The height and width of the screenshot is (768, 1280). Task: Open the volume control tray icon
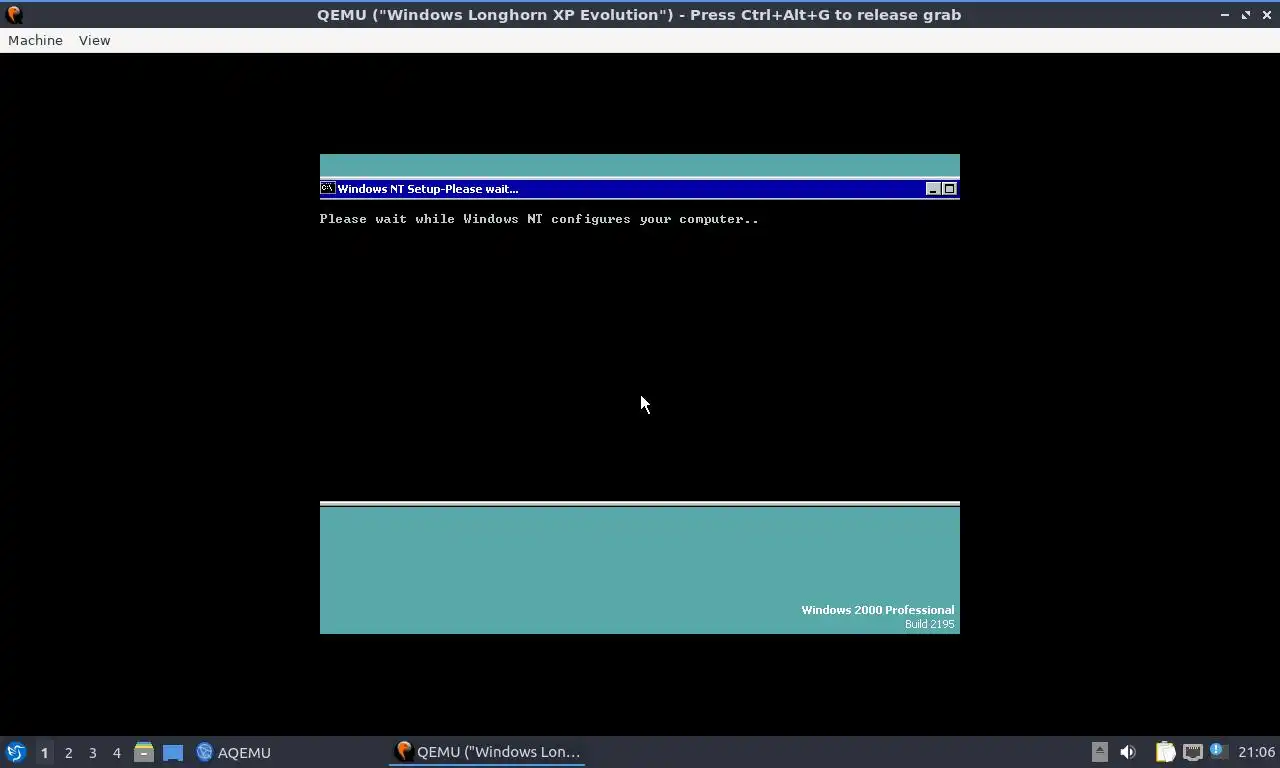click(x=1128, y=752)
